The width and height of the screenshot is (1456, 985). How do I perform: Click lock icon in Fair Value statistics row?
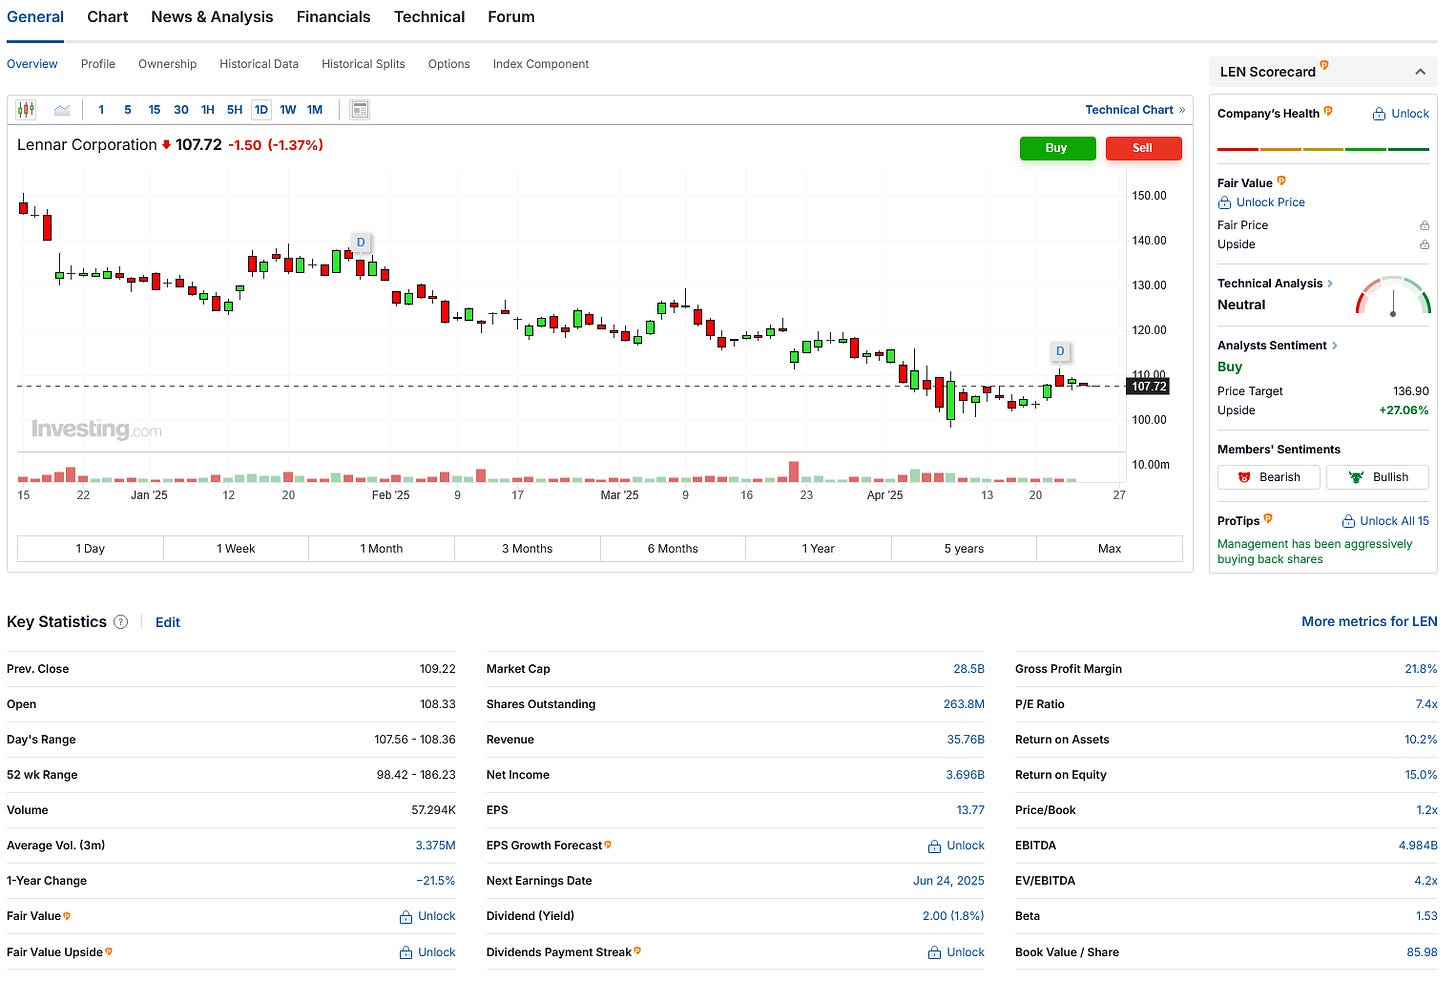pos(406,917)
